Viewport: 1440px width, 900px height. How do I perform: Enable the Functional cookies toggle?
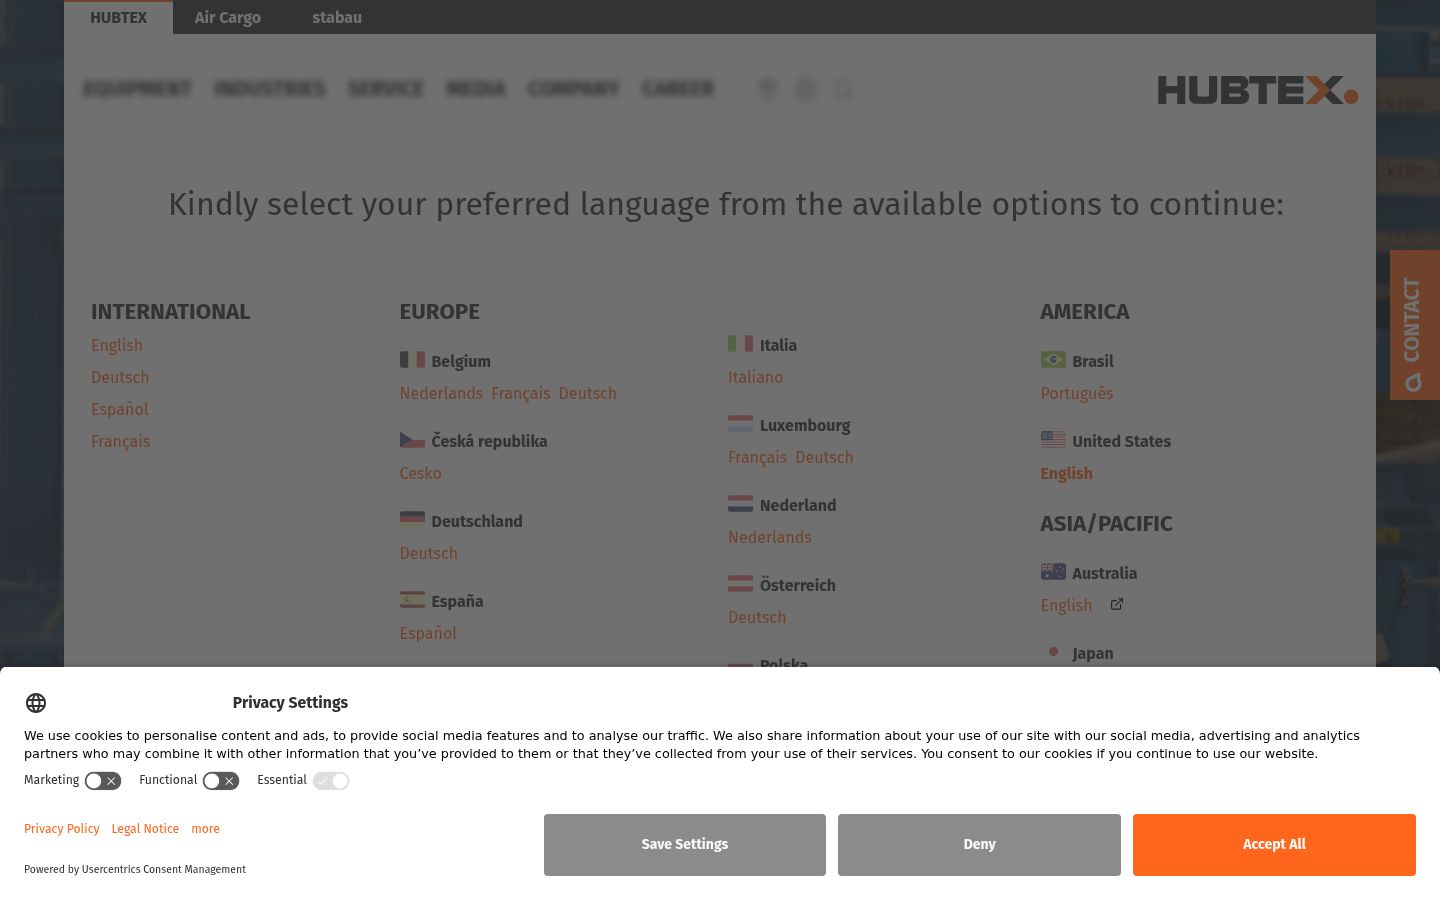click(x=221, y=781)
